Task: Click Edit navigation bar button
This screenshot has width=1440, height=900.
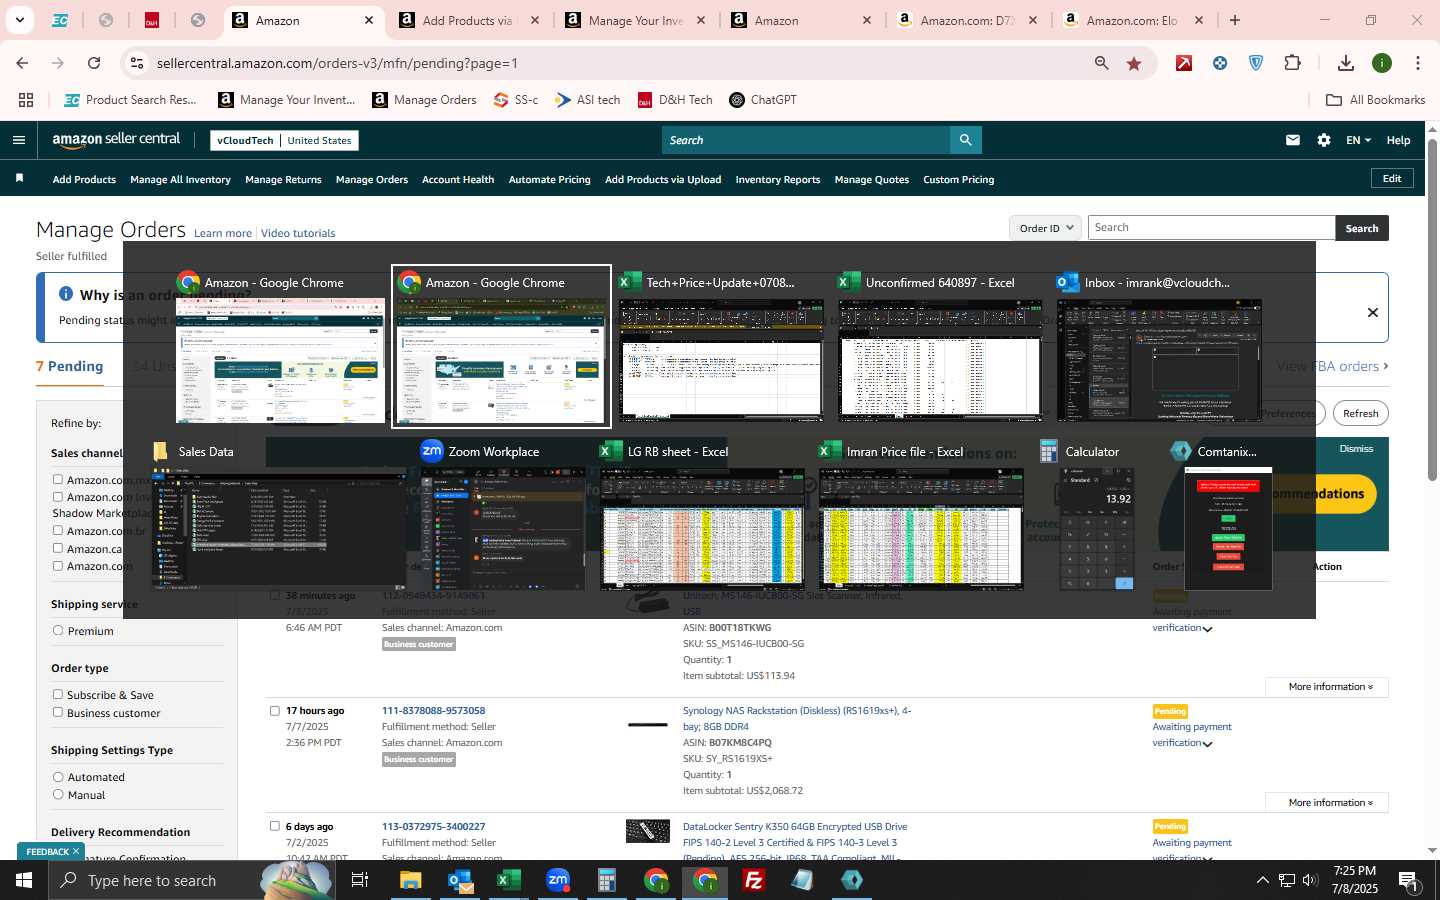Action: [1392, 178]
